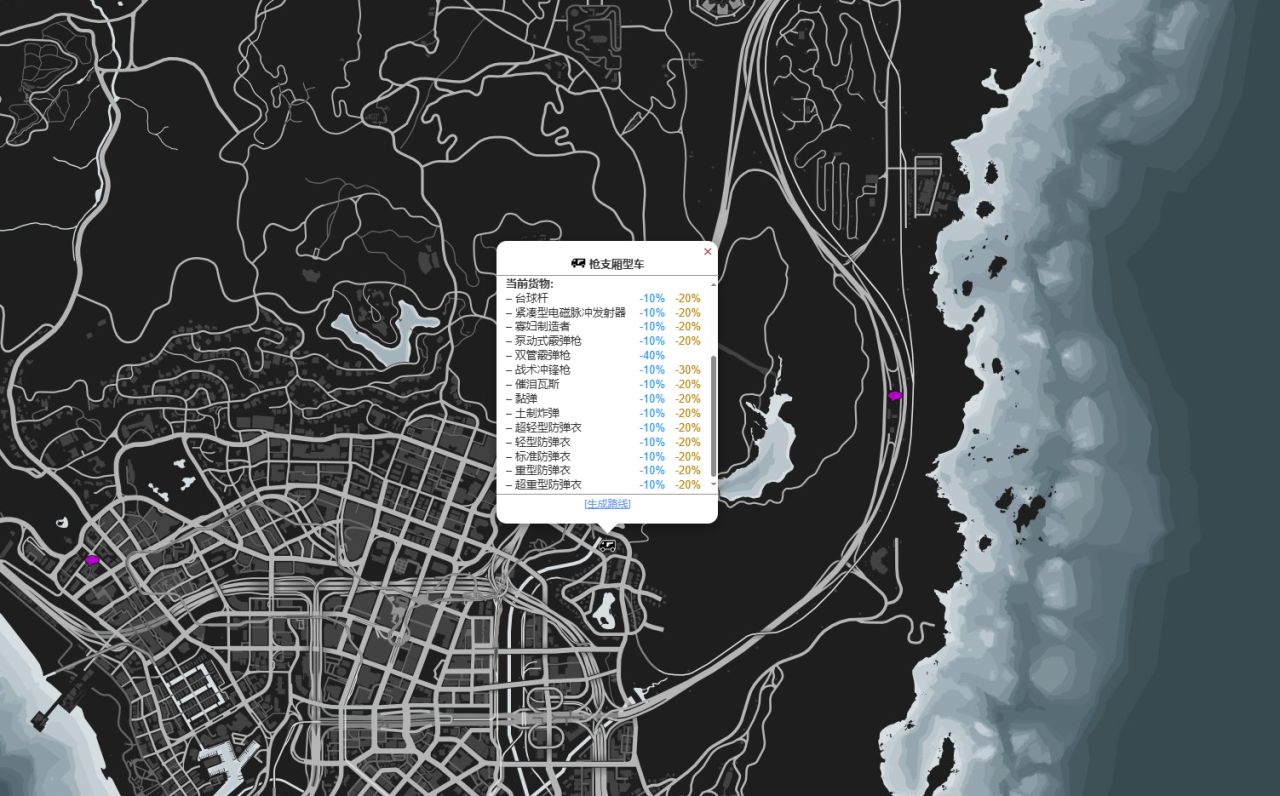Click purple marker in western city streets
1280x796 pixels.
(x=92, y=560)
